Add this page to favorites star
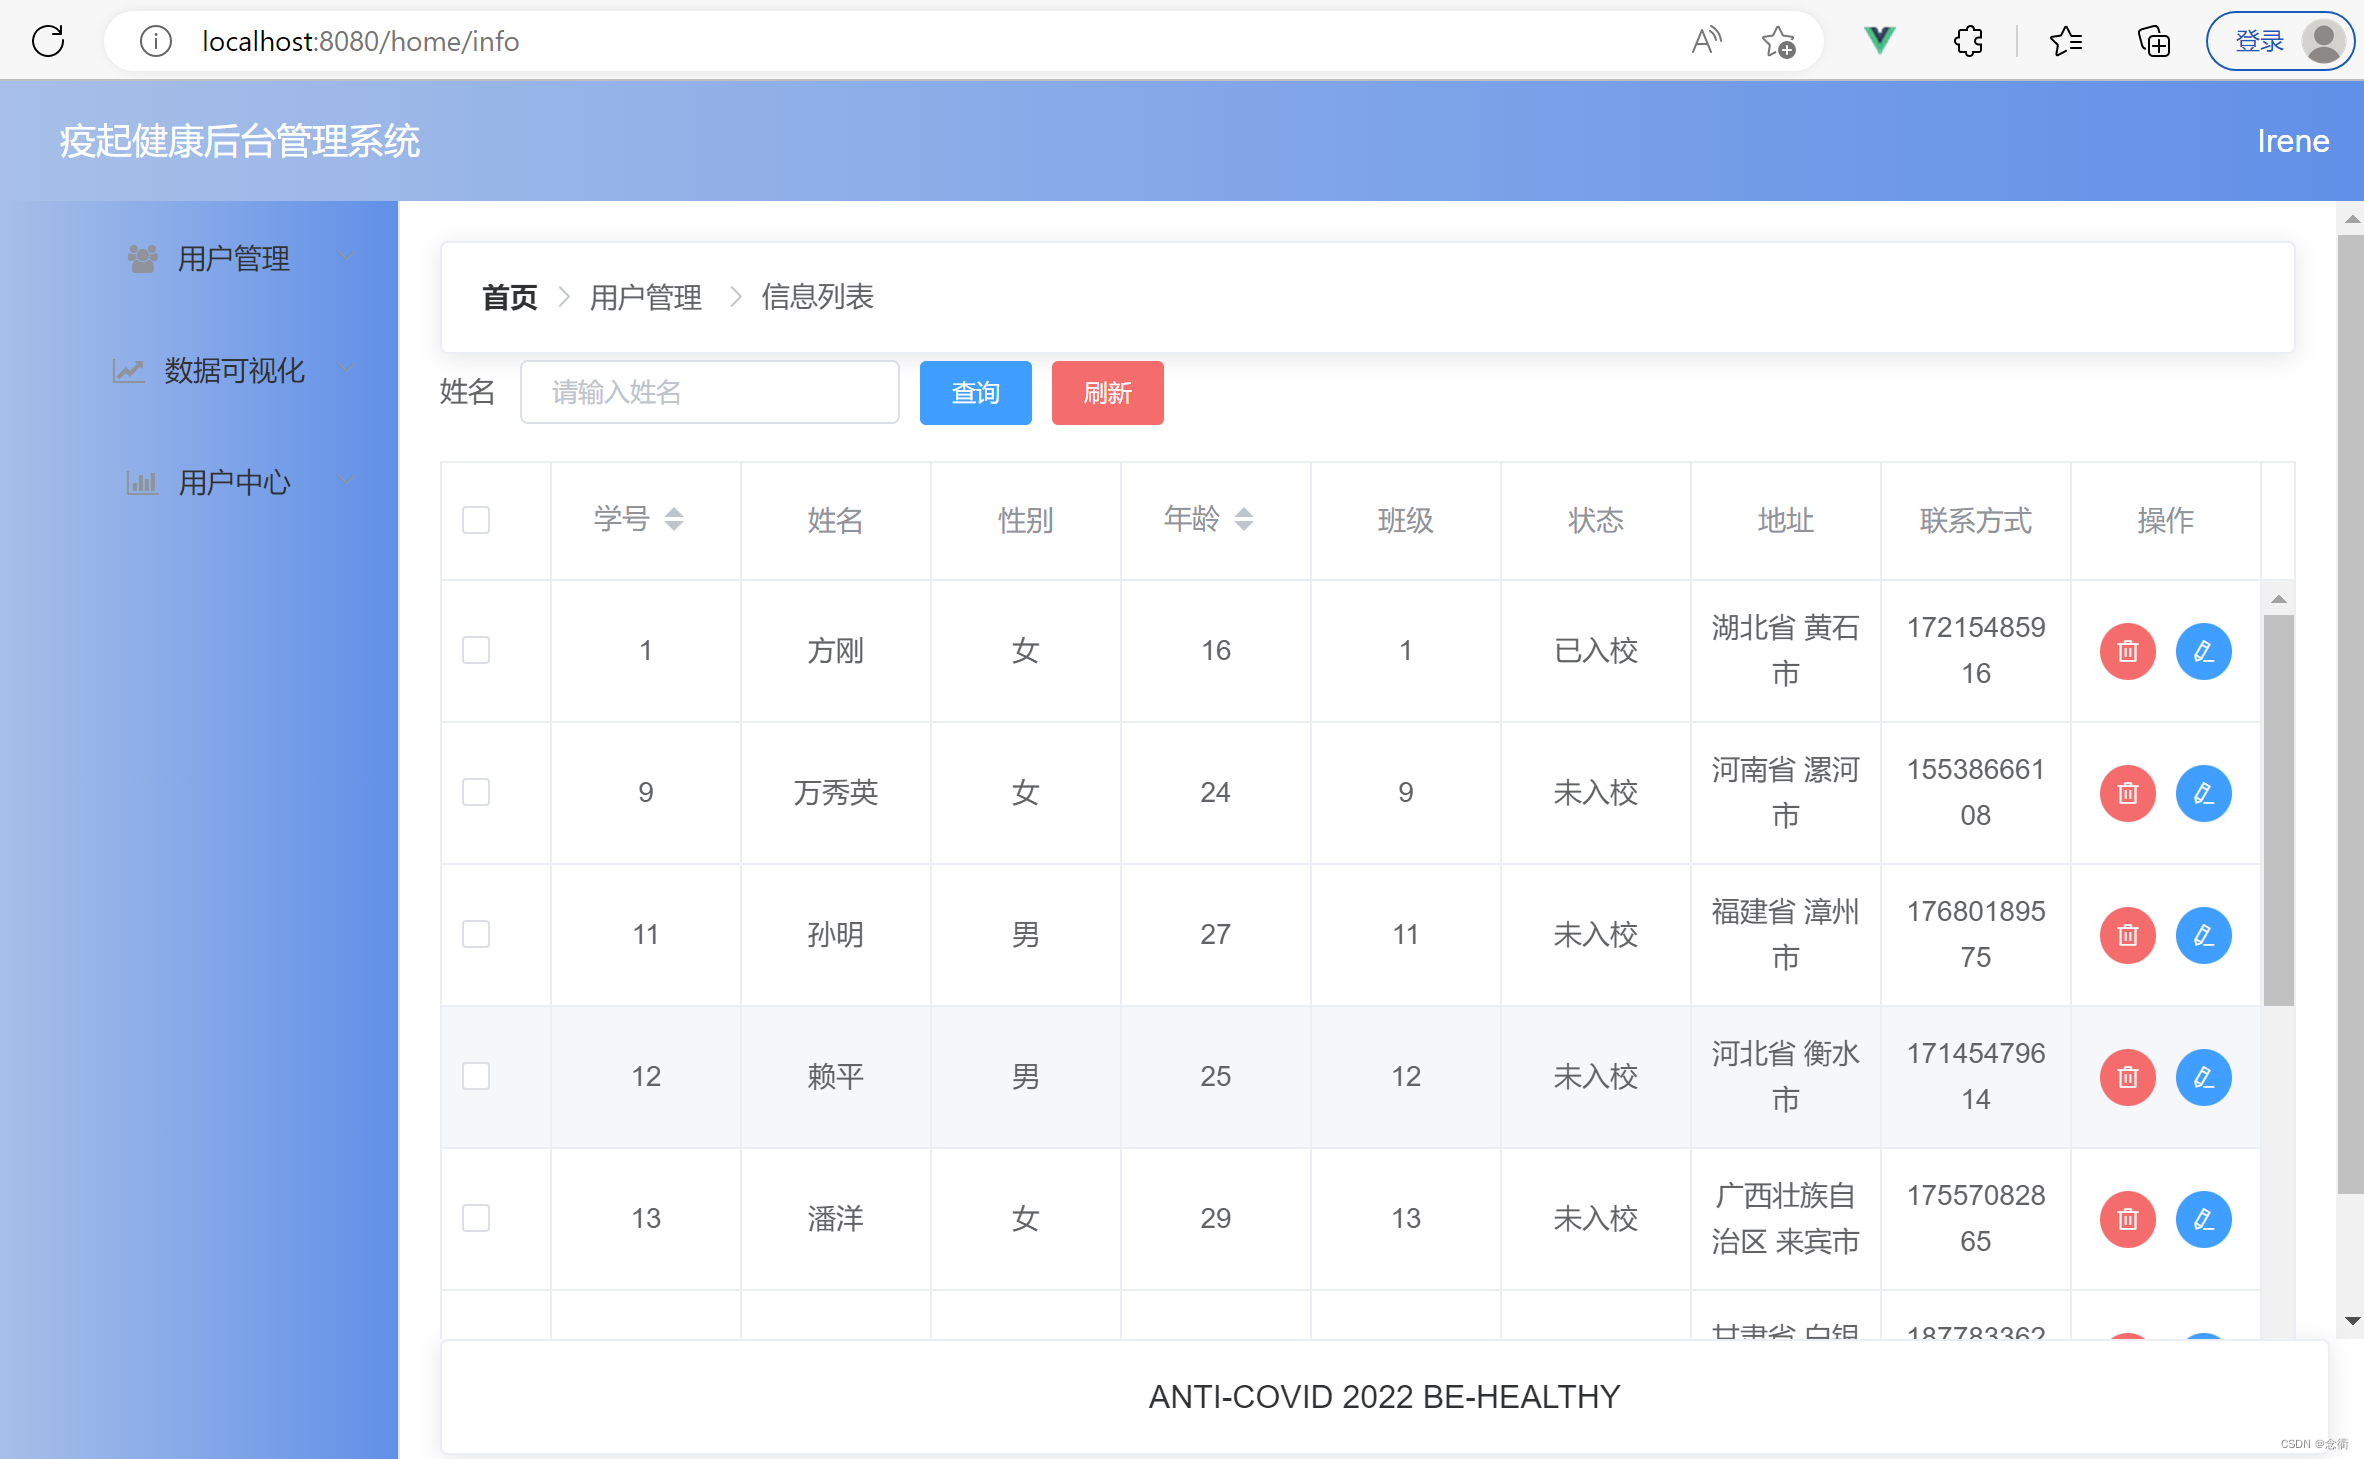Image resolution: width=2364 pixels, height=1459 pixels. (1778, 41)
